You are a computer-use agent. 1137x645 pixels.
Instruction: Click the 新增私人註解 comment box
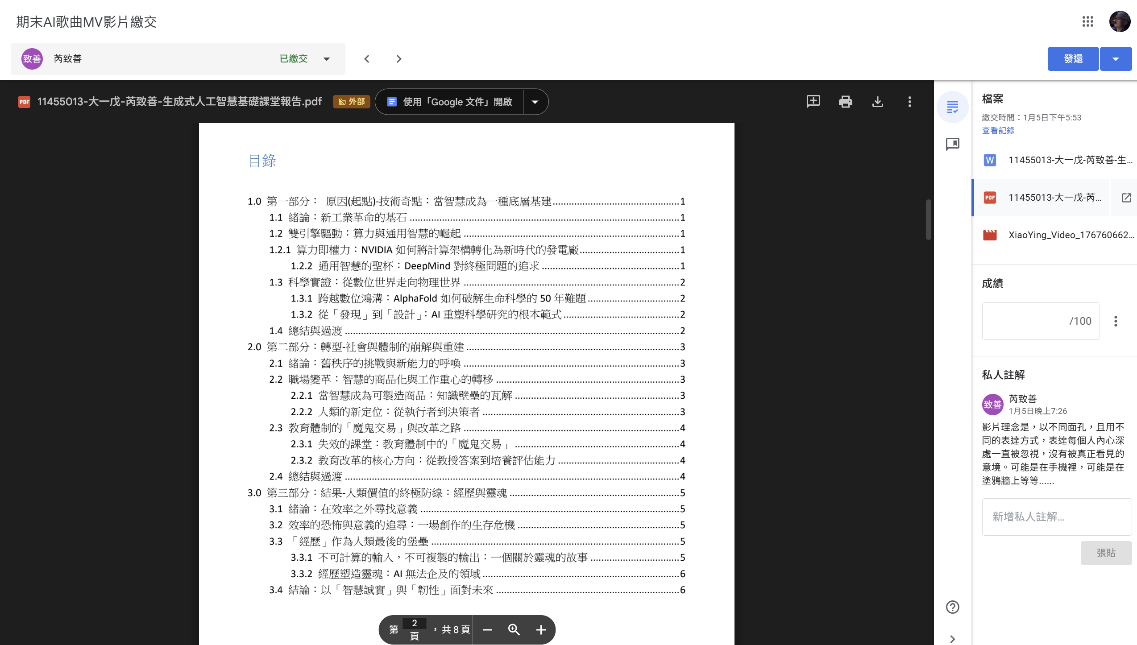coord(1056,517)
